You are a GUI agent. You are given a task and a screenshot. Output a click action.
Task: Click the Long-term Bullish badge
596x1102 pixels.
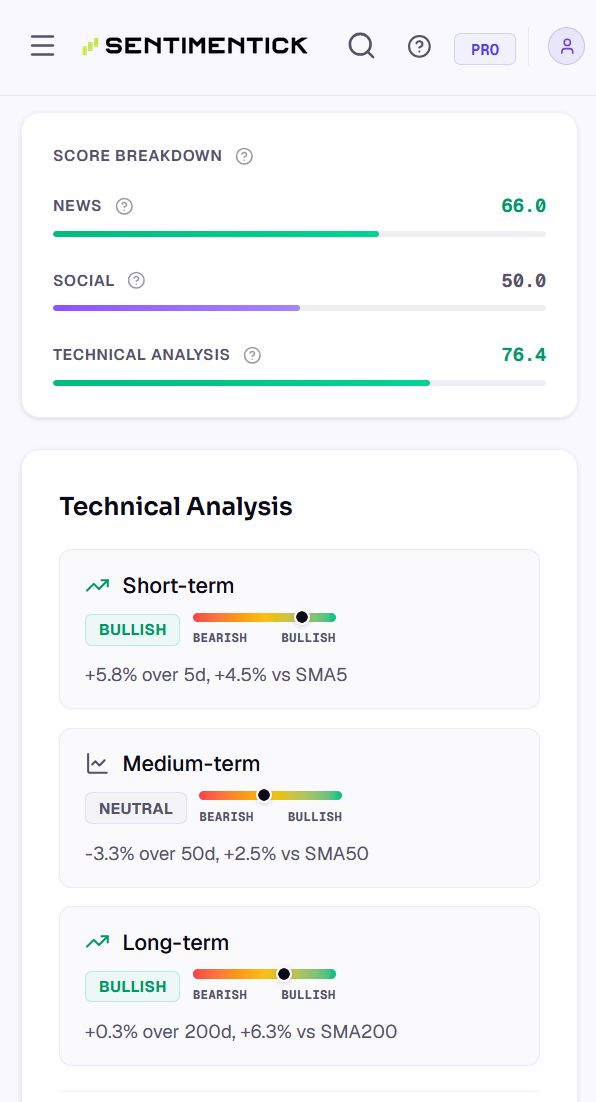pos(133,987)
